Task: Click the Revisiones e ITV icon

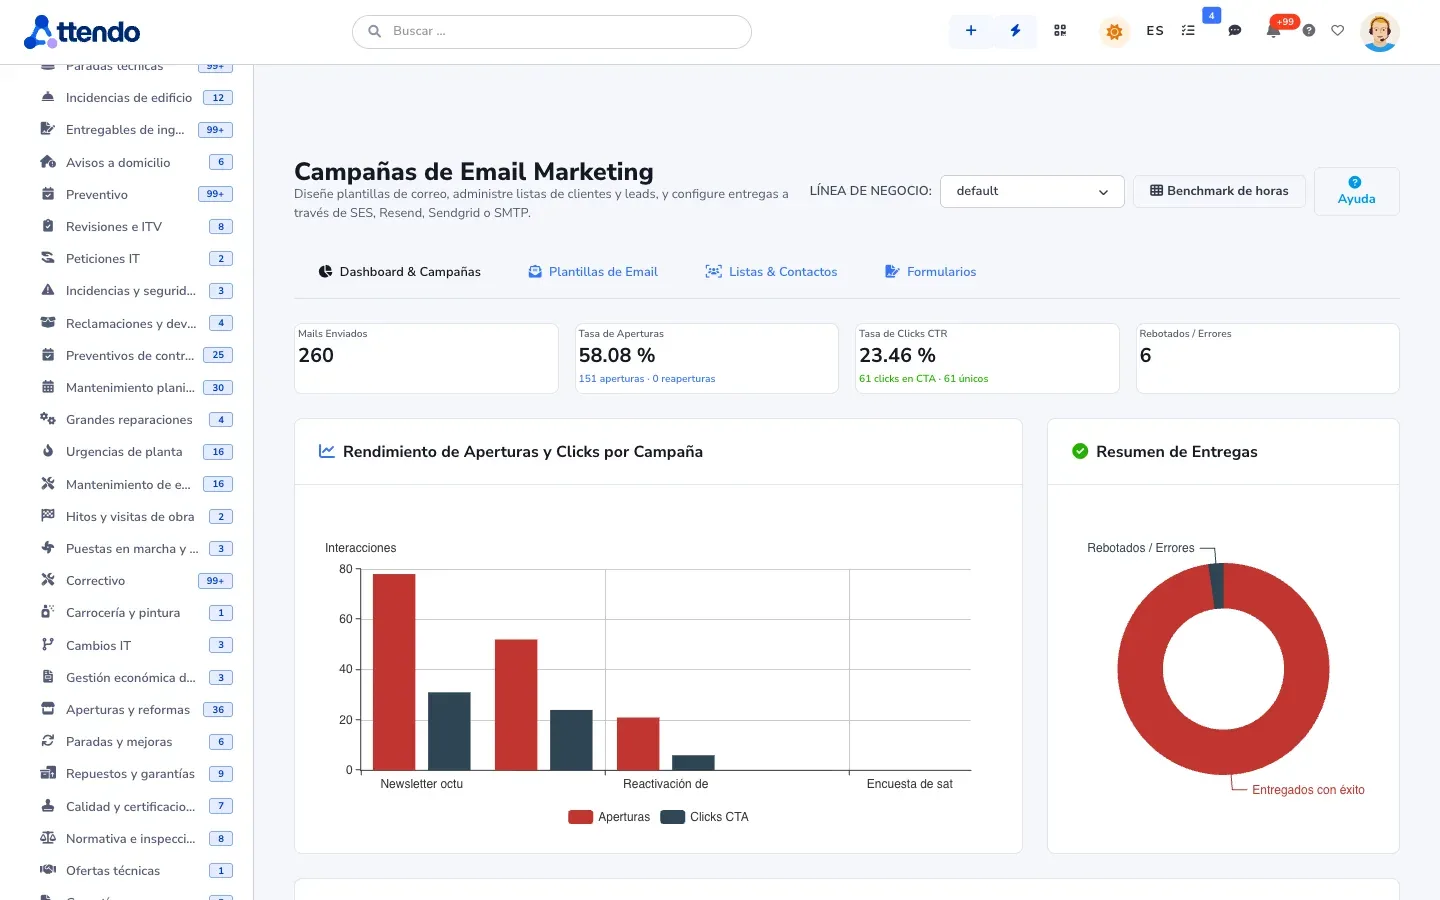Action: [48, 226]
